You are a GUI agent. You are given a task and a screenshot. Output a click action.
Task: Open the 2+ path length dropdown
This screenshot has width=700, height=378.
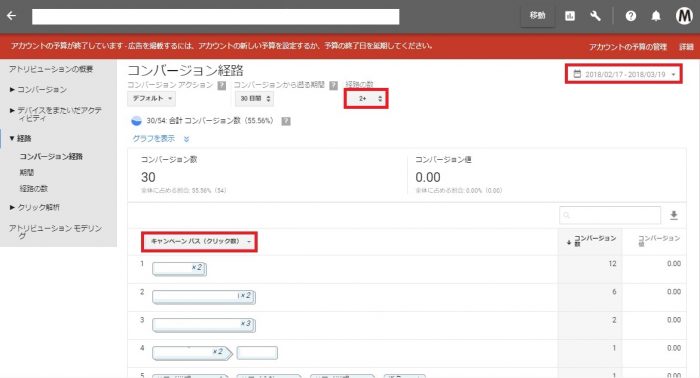(x=366, y=98)
